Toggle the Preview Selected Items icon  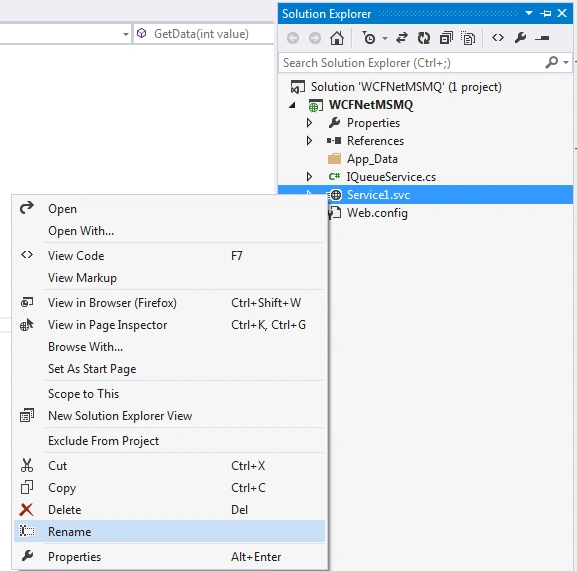pos(542,38)
